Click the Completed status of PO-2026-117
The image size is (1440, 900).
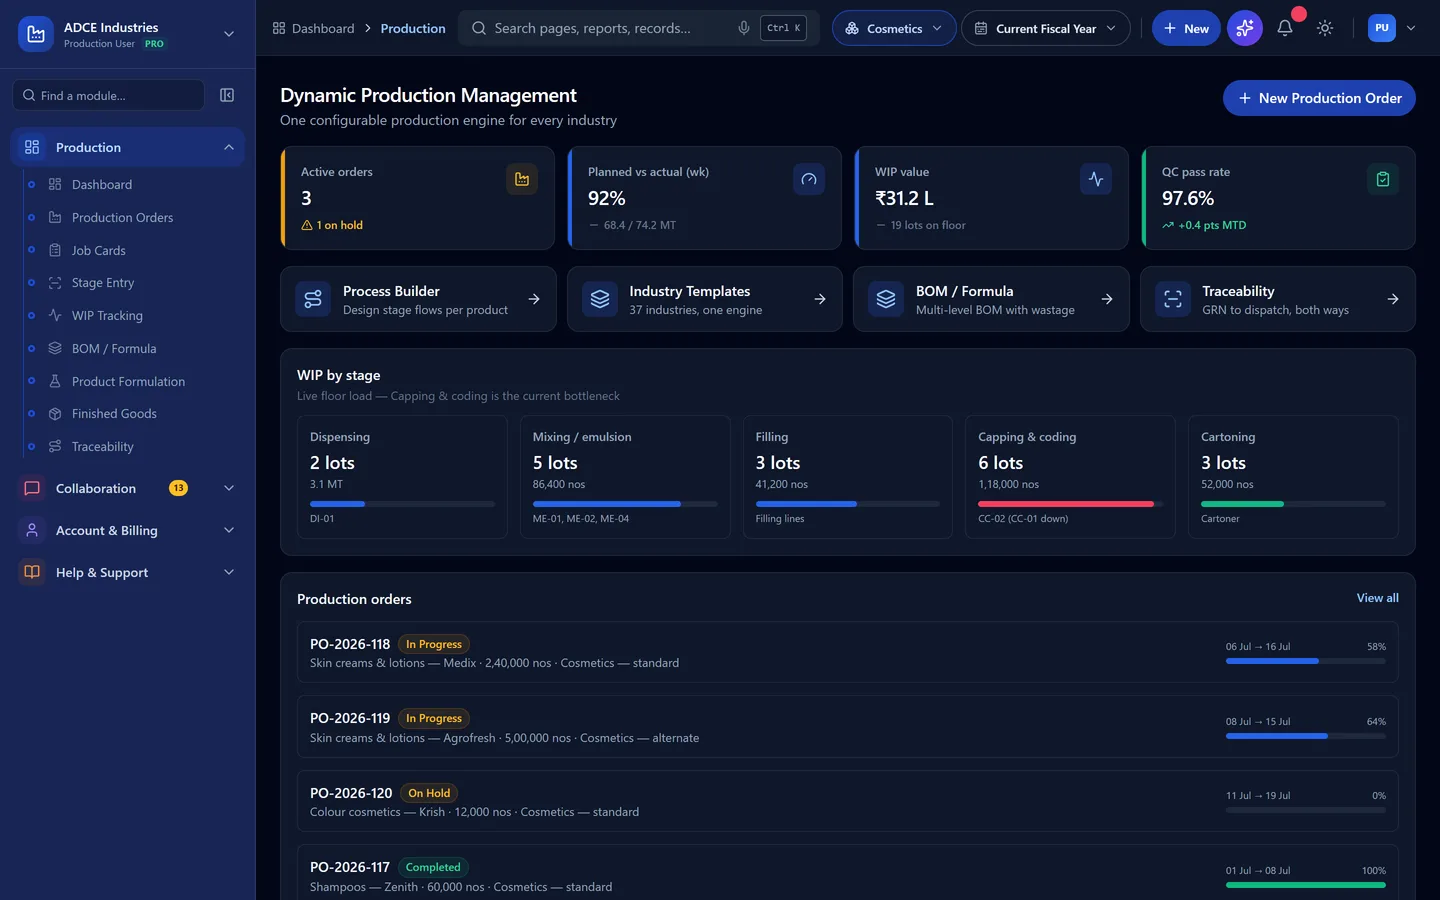[x=433, y=867]
